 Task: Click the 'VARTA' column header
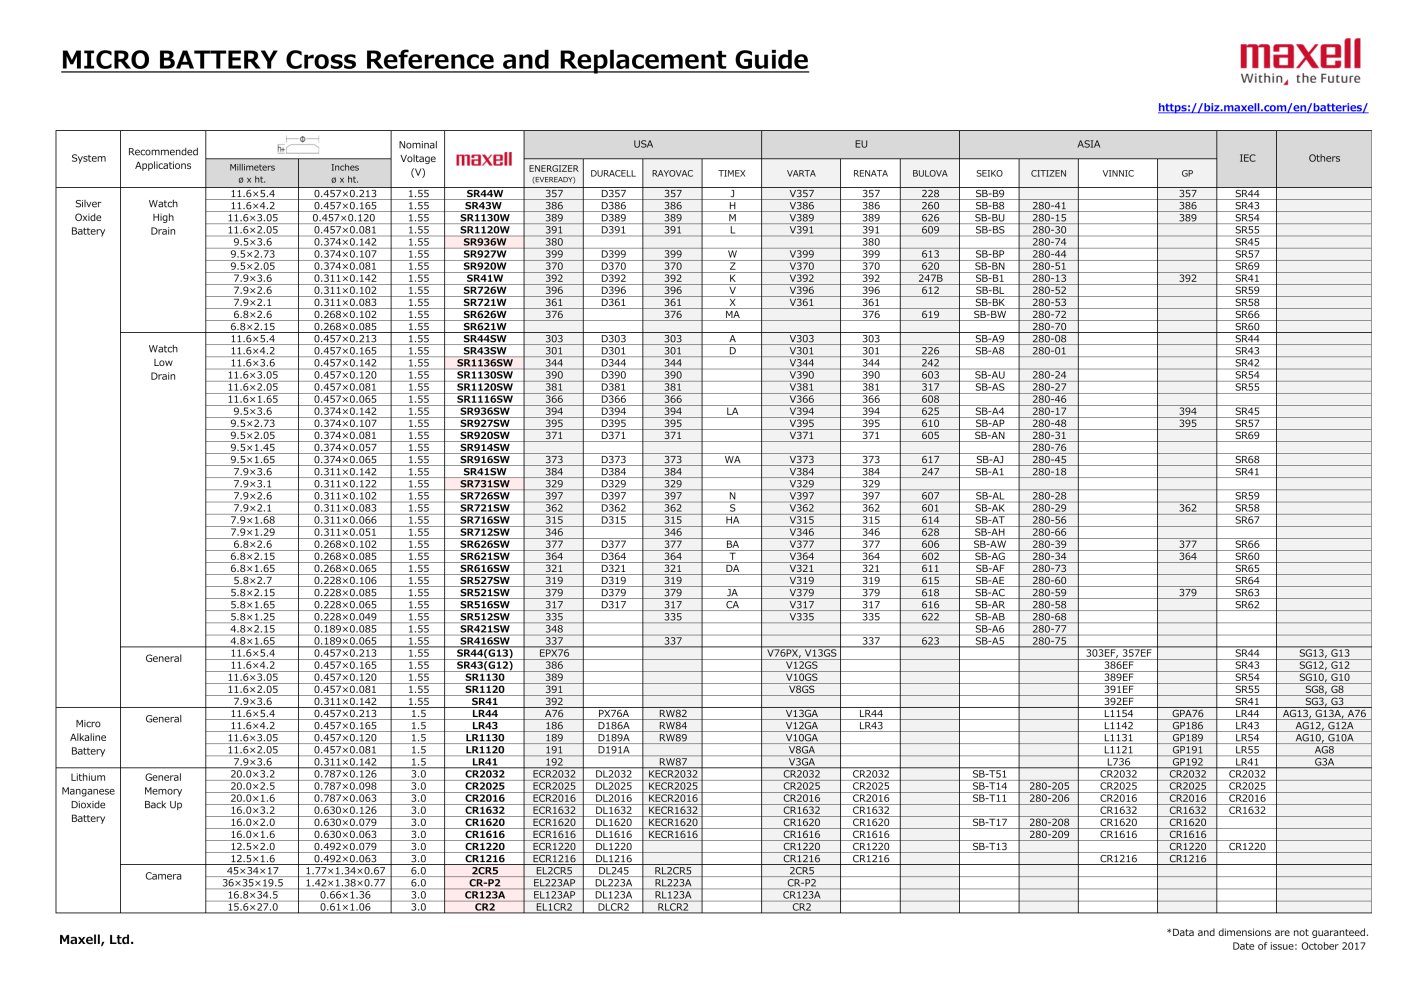pos(801,173)
